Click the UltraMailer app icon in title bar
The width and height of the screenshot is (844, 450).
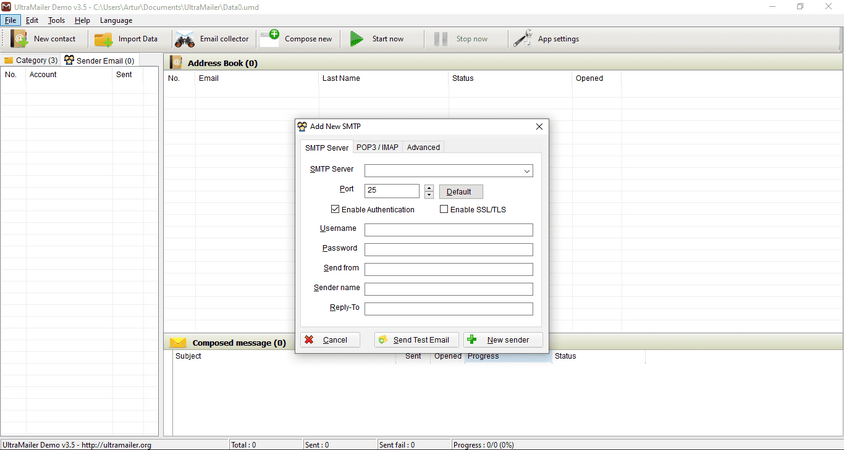point(6,7)
